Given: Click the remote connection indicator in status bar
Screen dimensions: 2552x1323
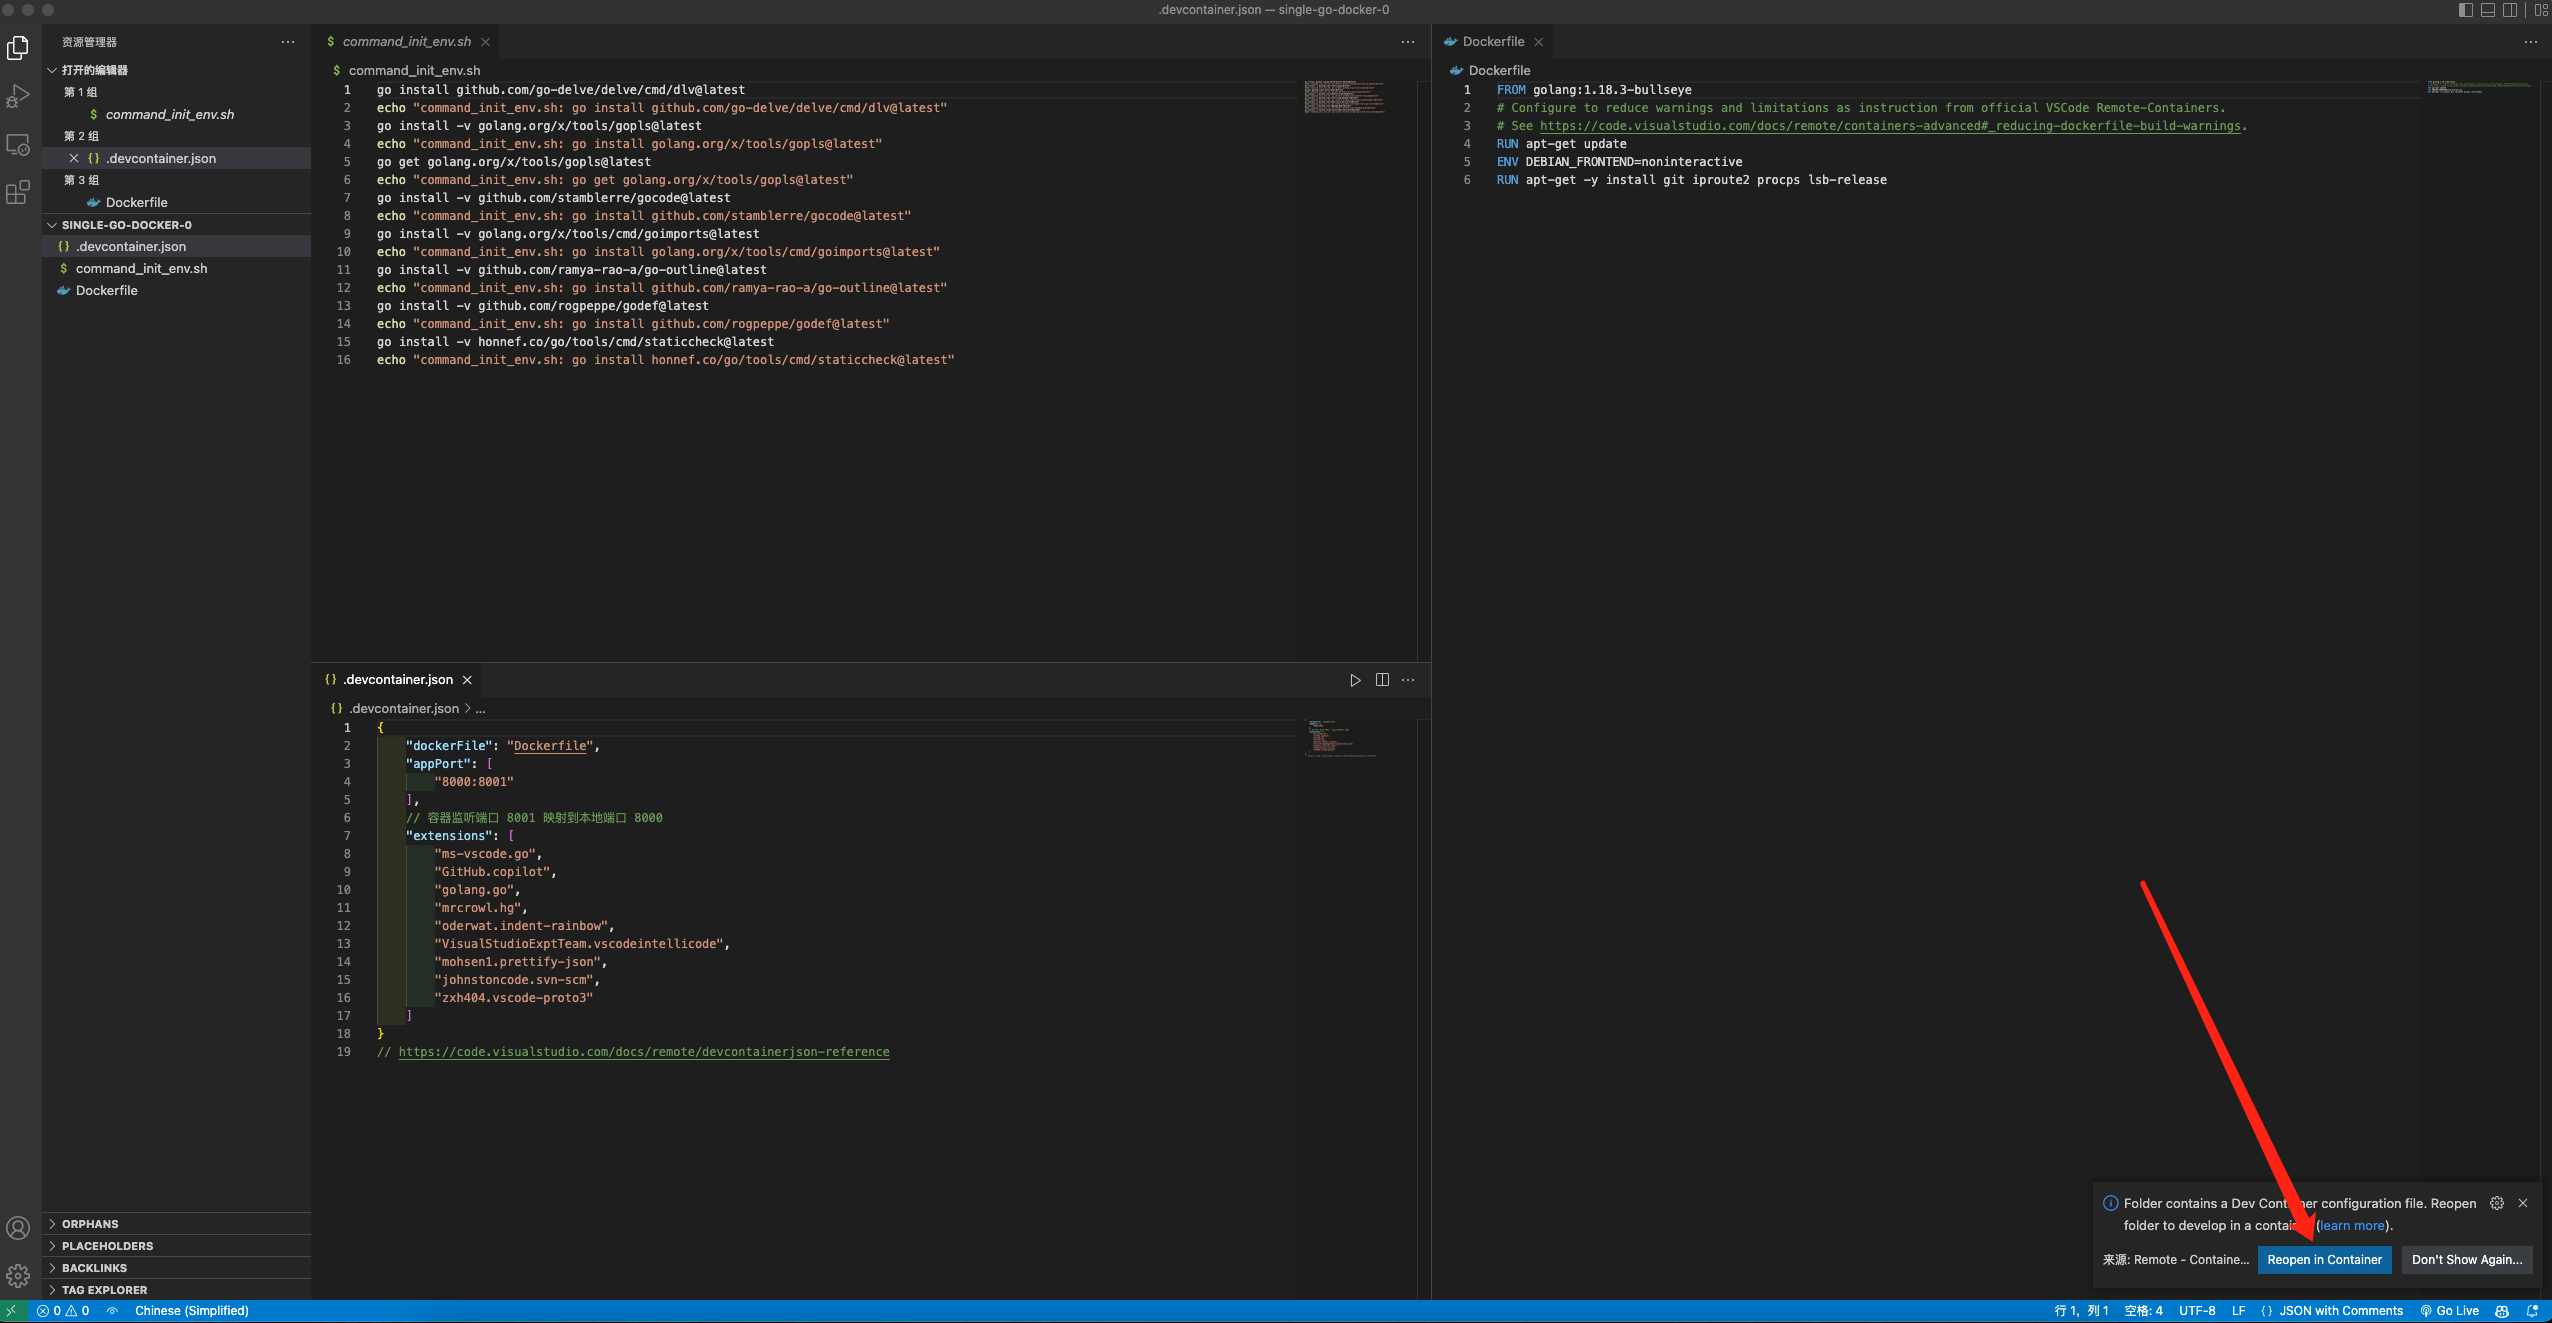Looking at the screenshot, I should click(x=14, y=1310).
